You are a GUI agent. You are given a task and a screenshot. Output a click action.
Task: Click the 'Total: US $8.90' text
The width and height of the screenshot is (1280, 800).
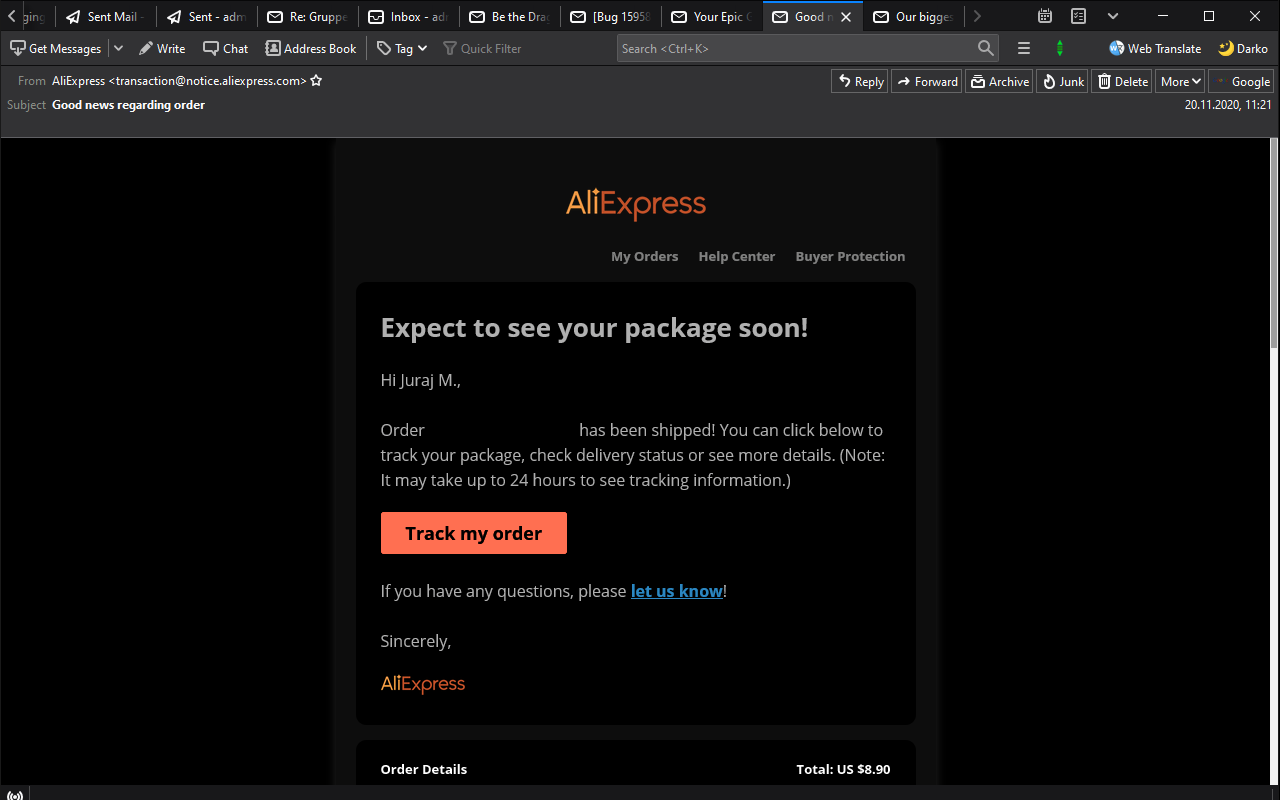(843, 769)
